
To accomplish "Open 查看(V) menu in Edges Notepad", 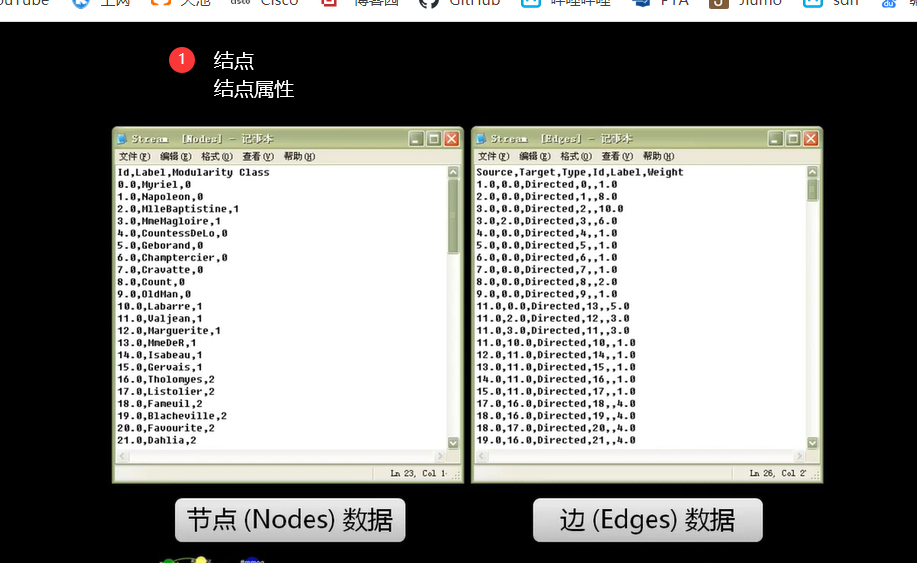I will [617, 157].
